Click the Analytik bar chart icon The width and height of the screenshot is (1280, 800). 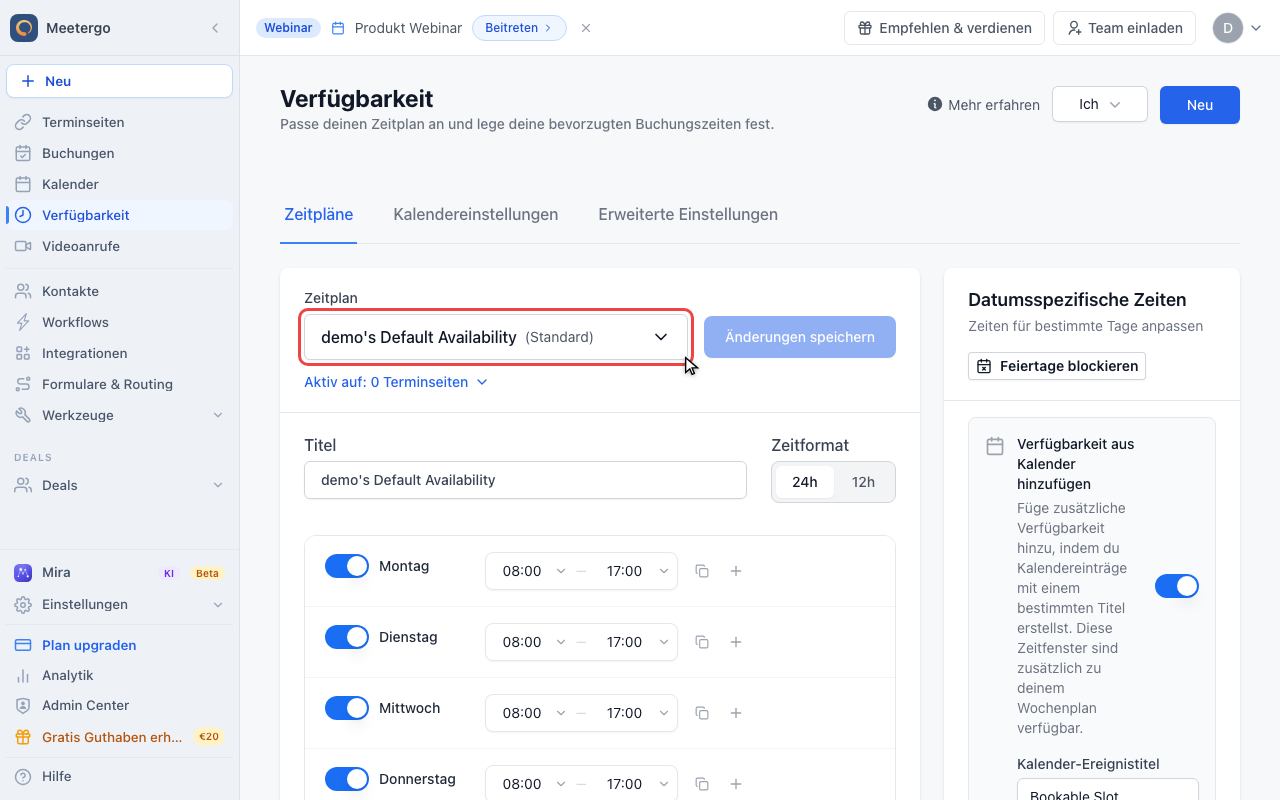(x=23, y=675)
